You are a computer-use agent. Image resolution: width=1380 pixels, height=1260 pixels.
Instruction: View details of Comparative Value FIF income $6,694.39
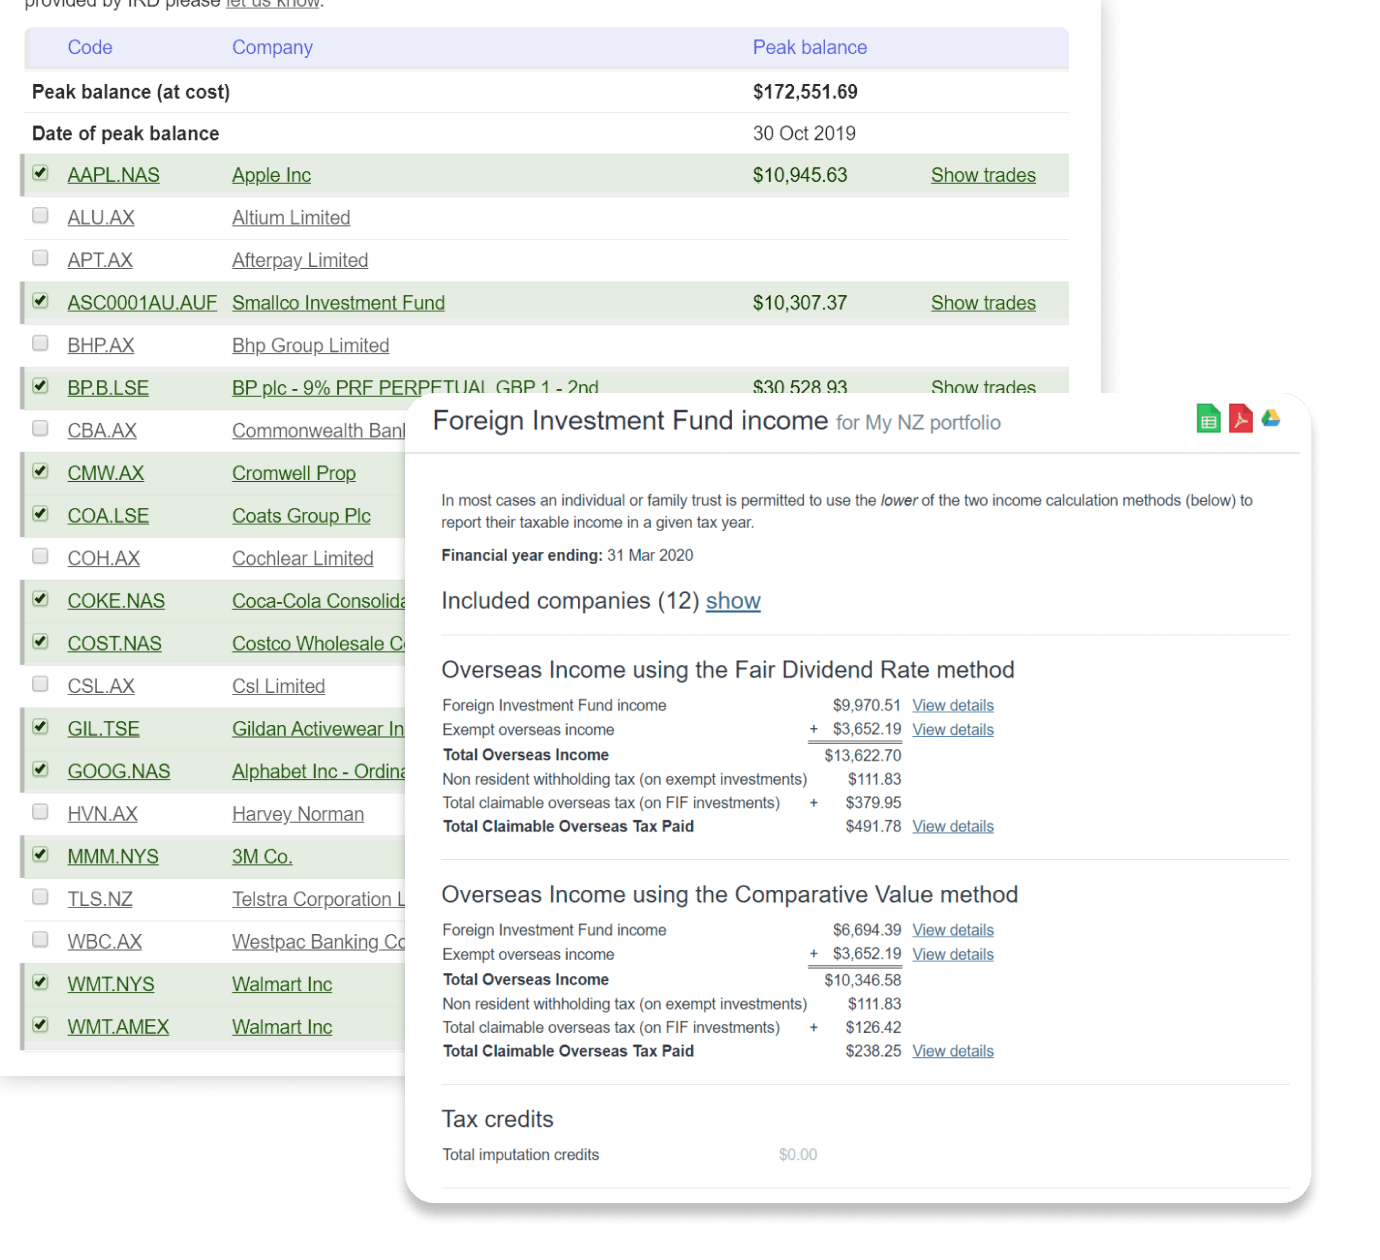click(952, 931)
